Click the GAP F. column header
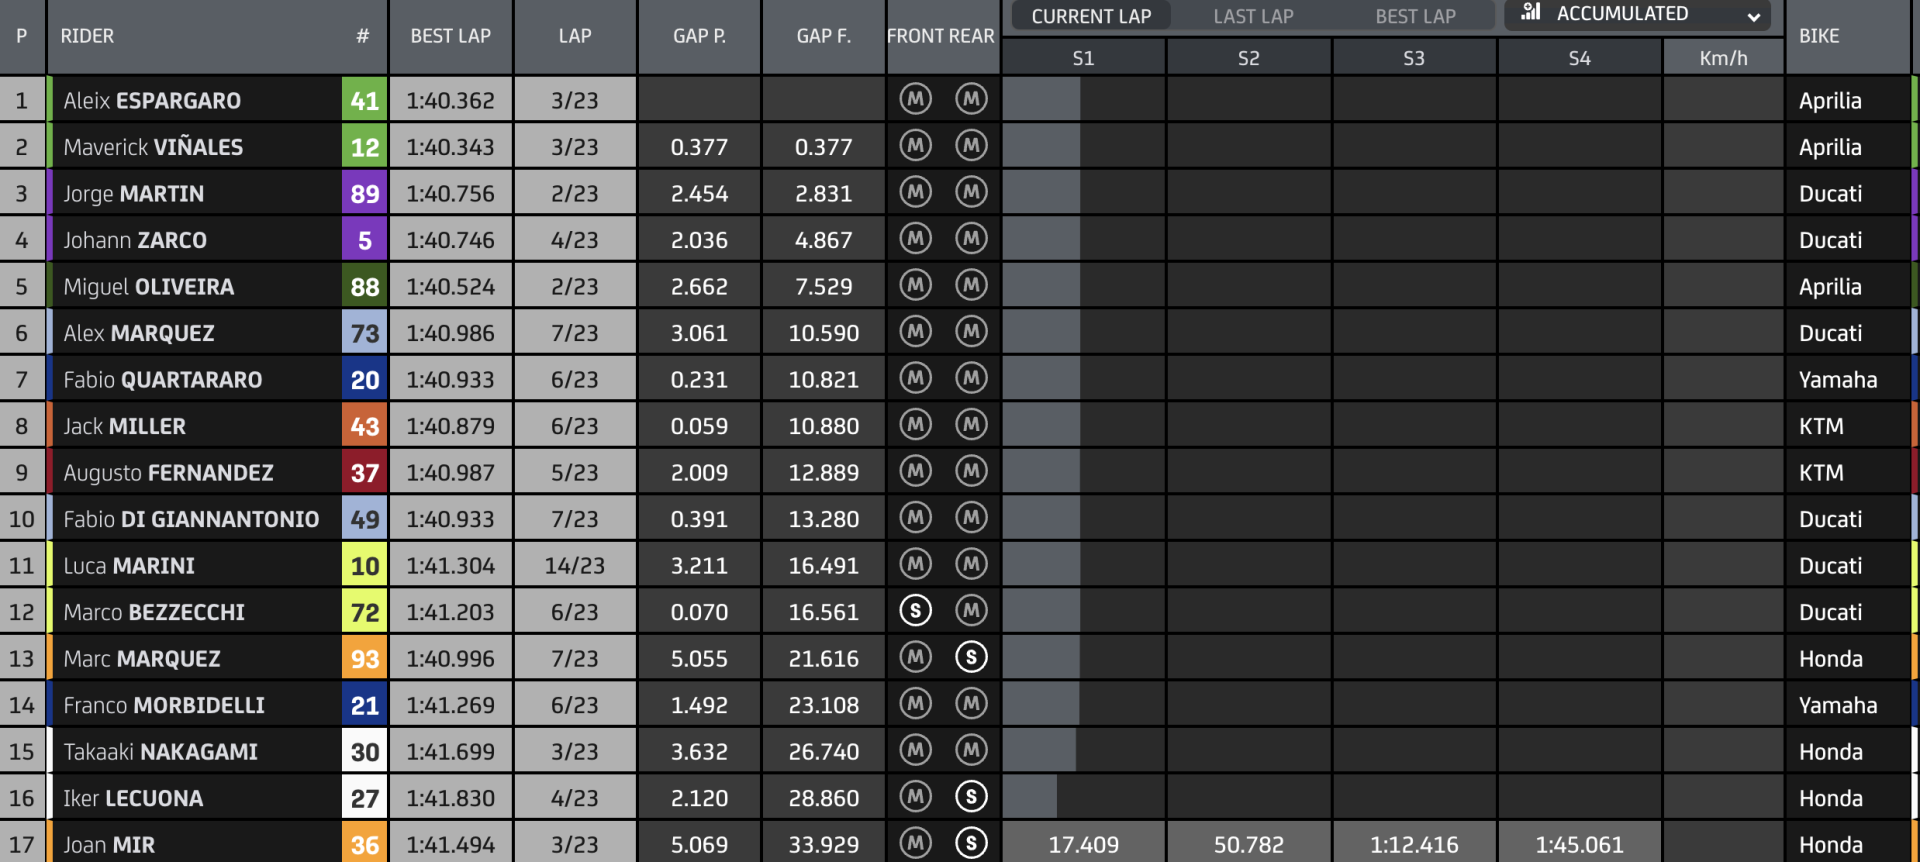This screenshot has width=1920, height=862. click(823, 36)
